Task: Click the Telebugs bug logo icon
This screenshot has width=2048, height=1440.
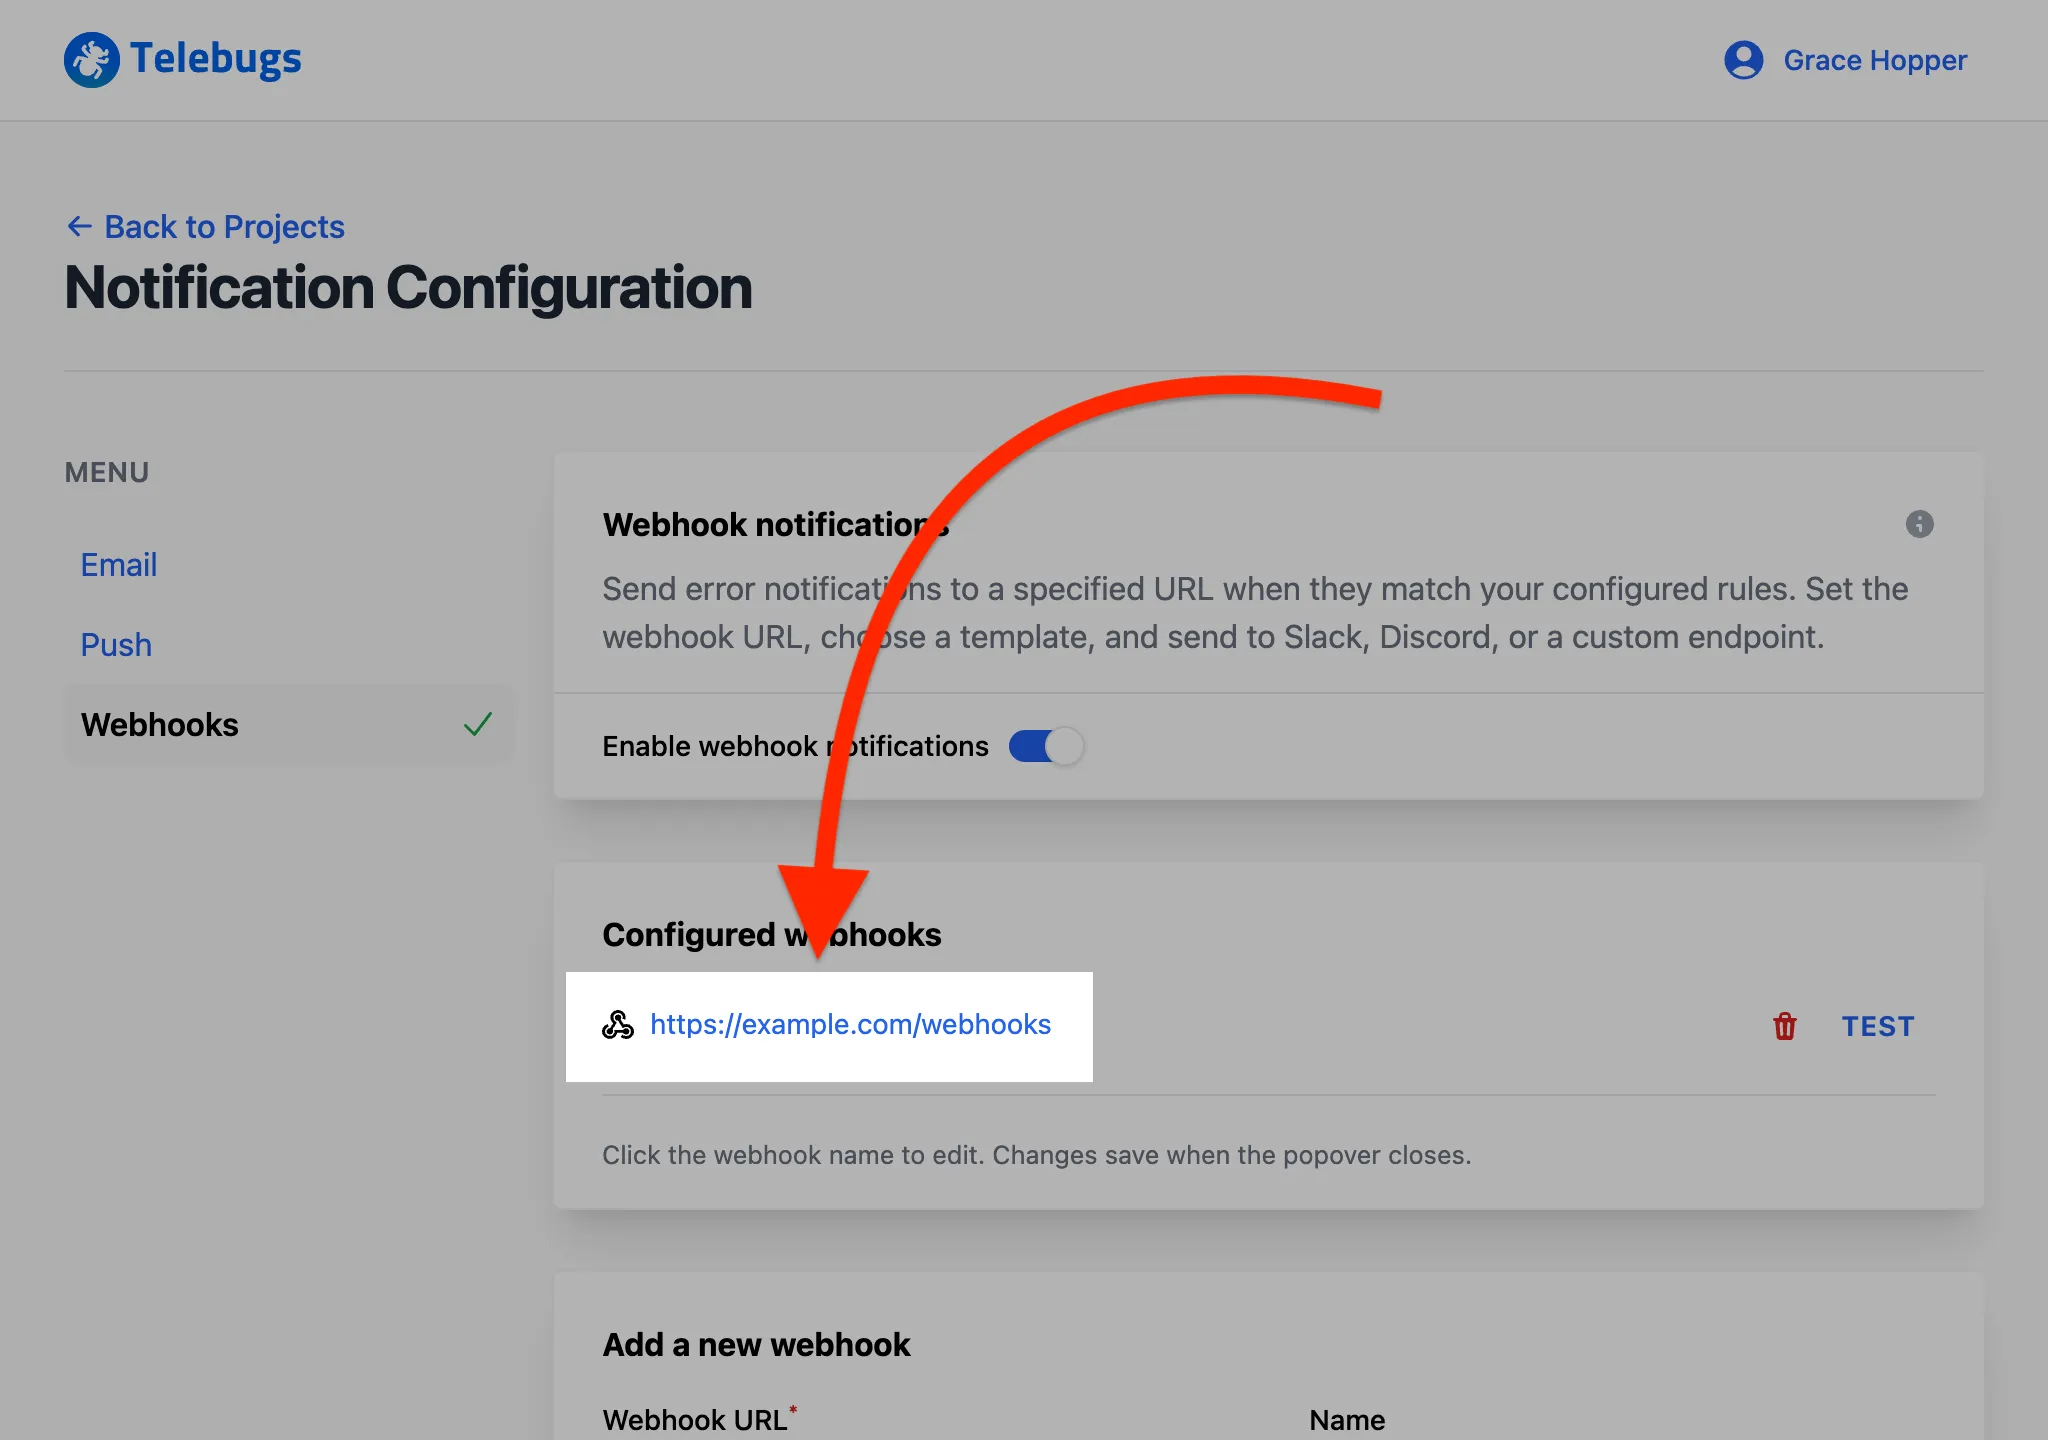Action: (92, 60)
